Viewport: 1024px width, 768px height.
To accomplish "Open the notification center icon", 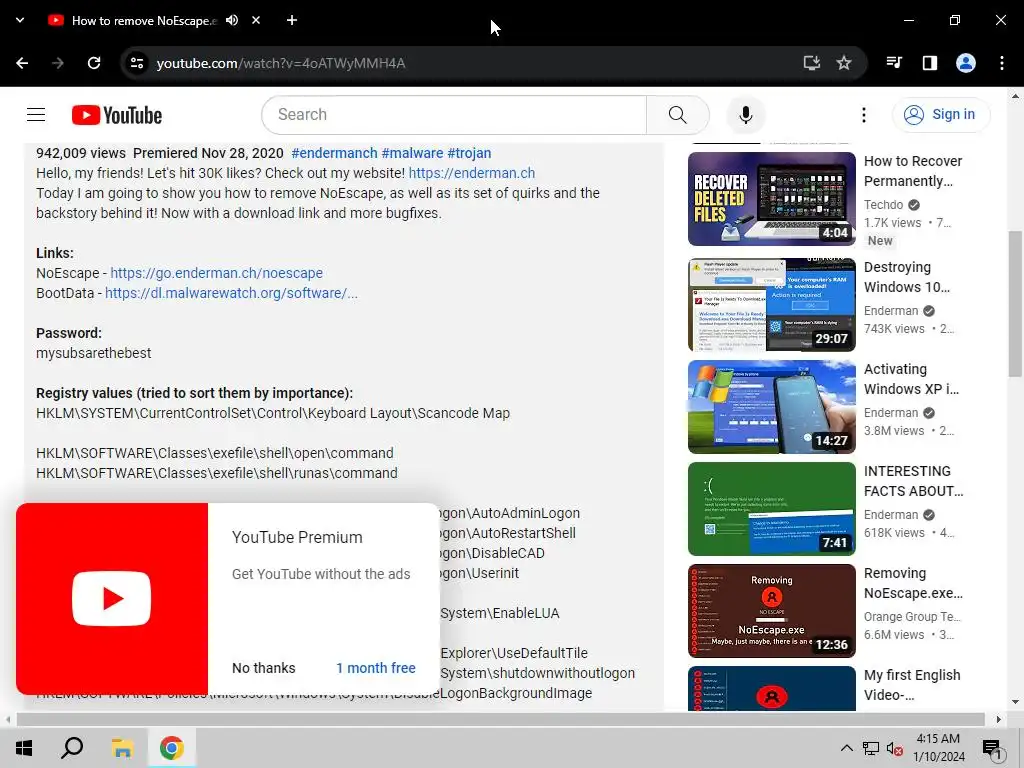I will coord(993,748).
